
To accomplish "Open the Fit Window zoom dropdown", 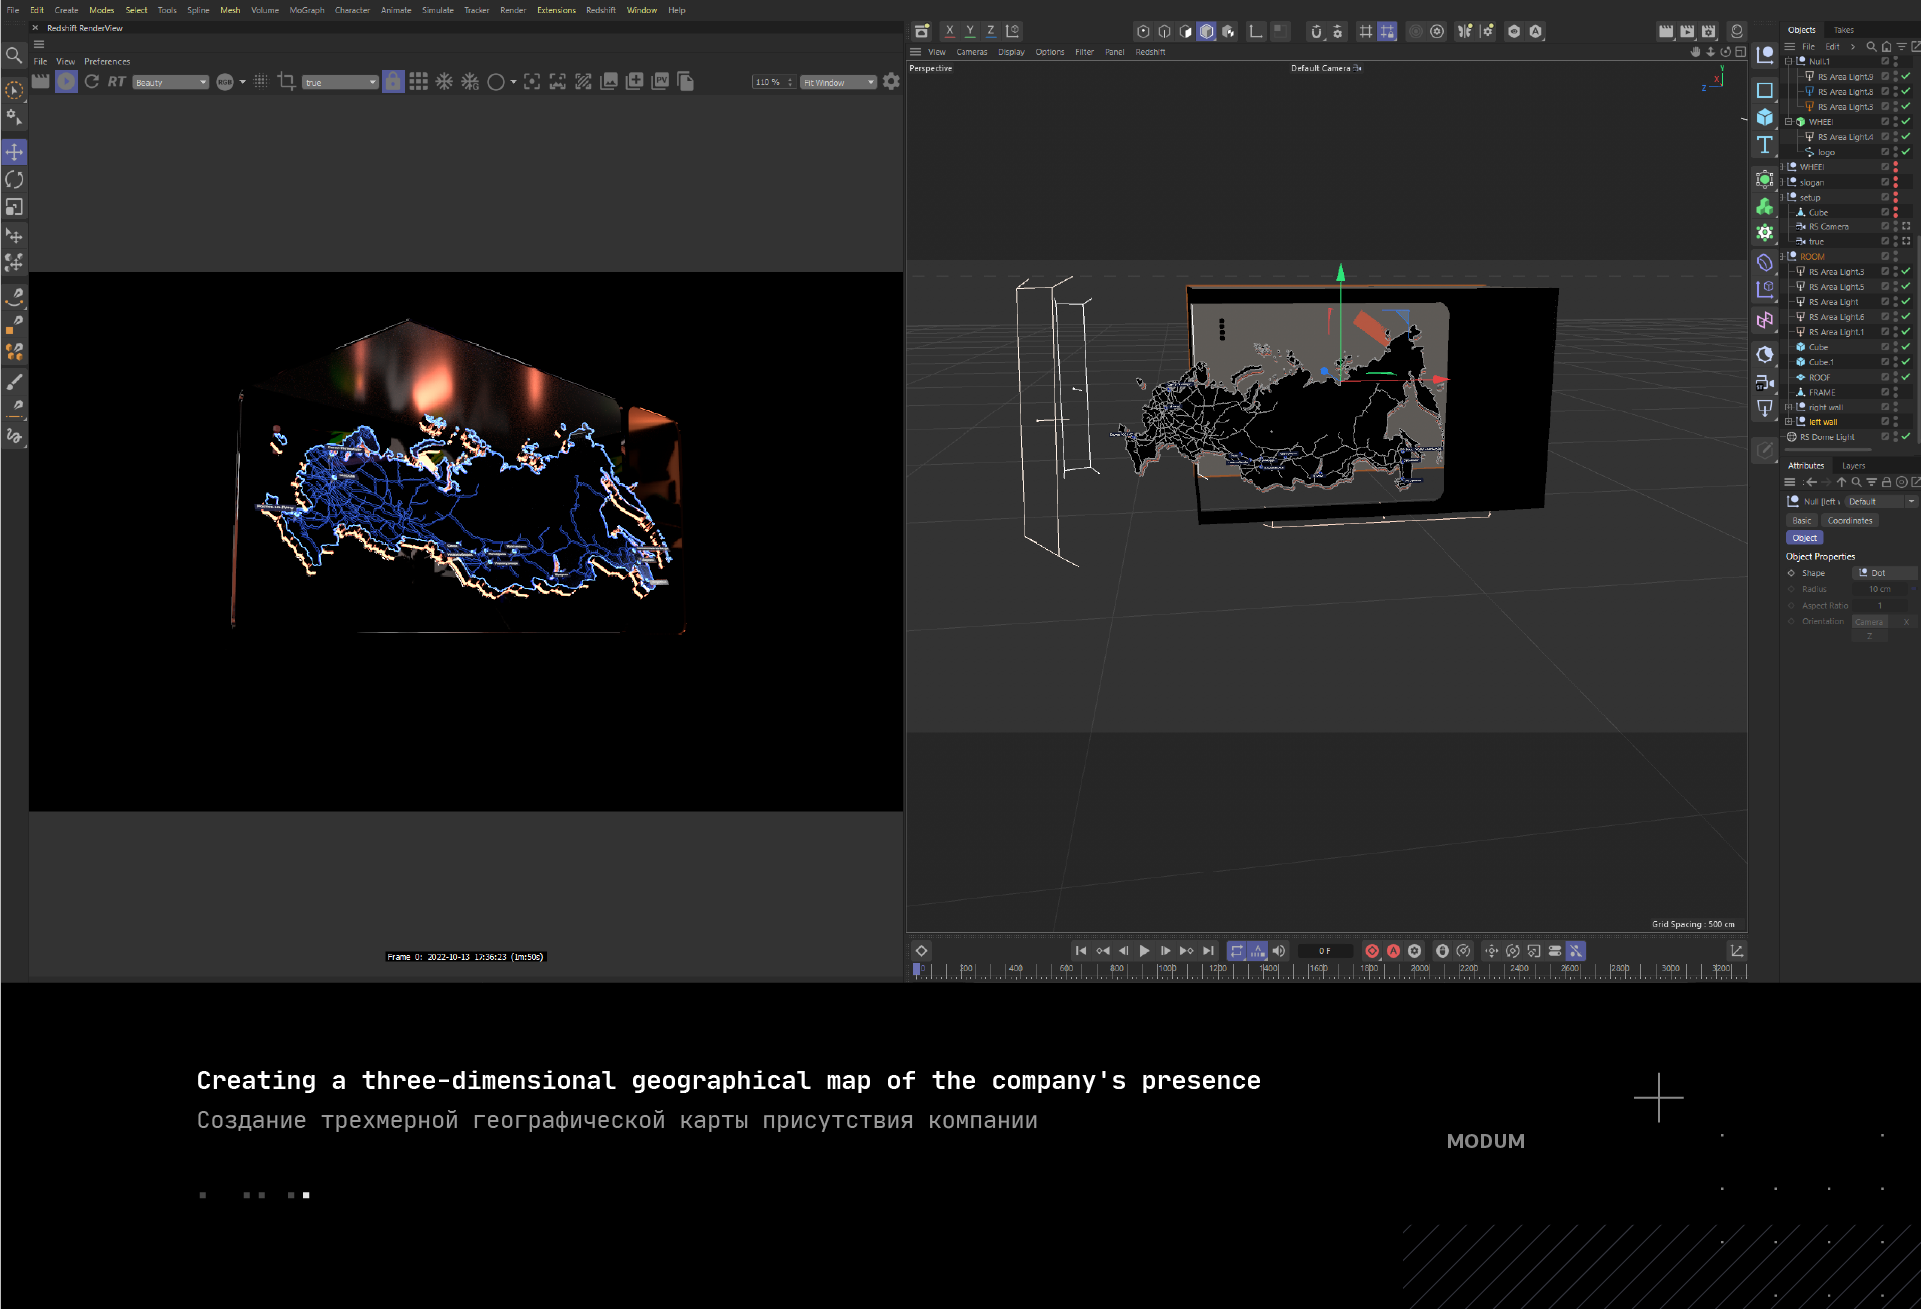I will 838,82.
